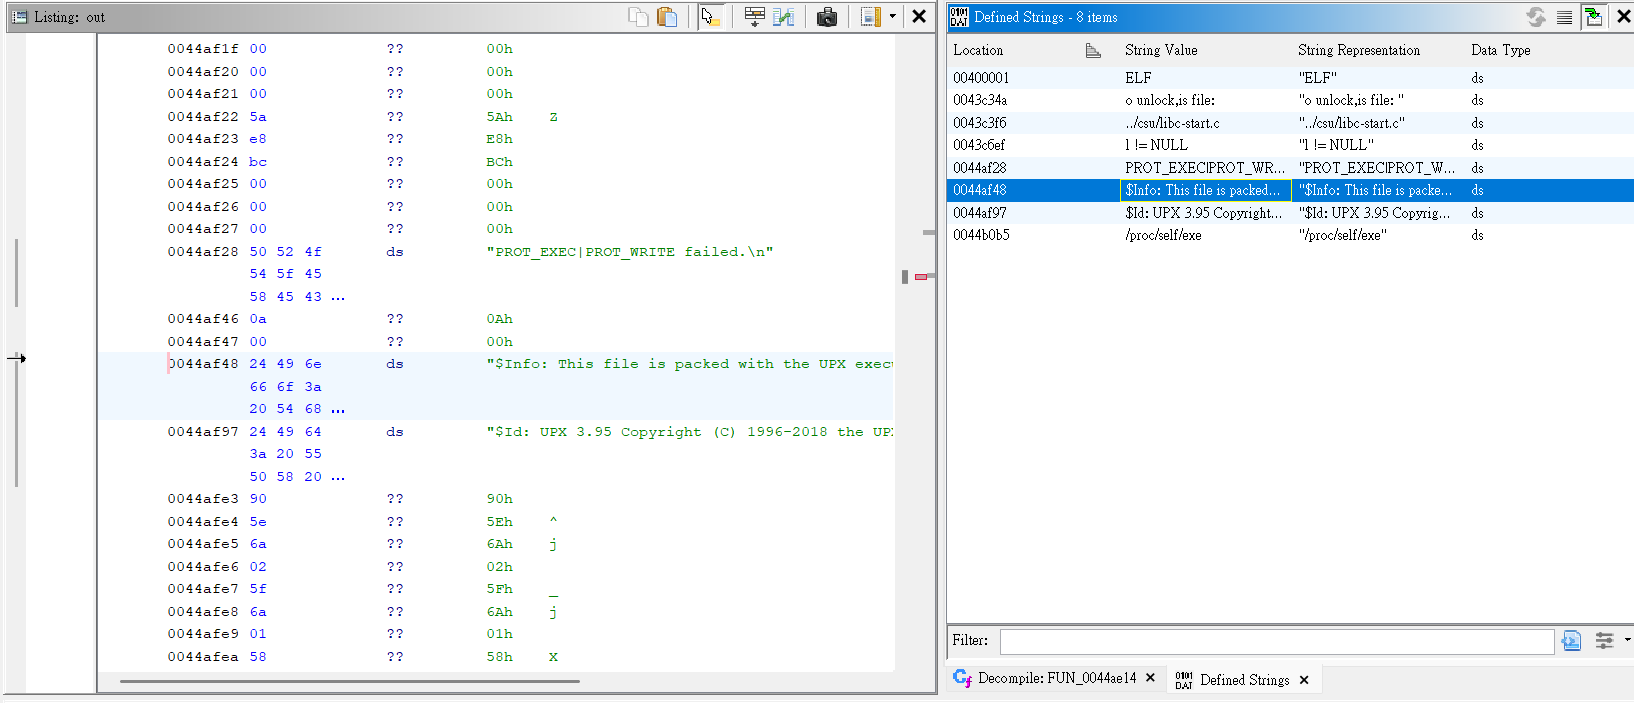Click the E8h value at 0044af23
Image resolution: width=1634 pixels, height=703 pixels.
click(500, 139)
